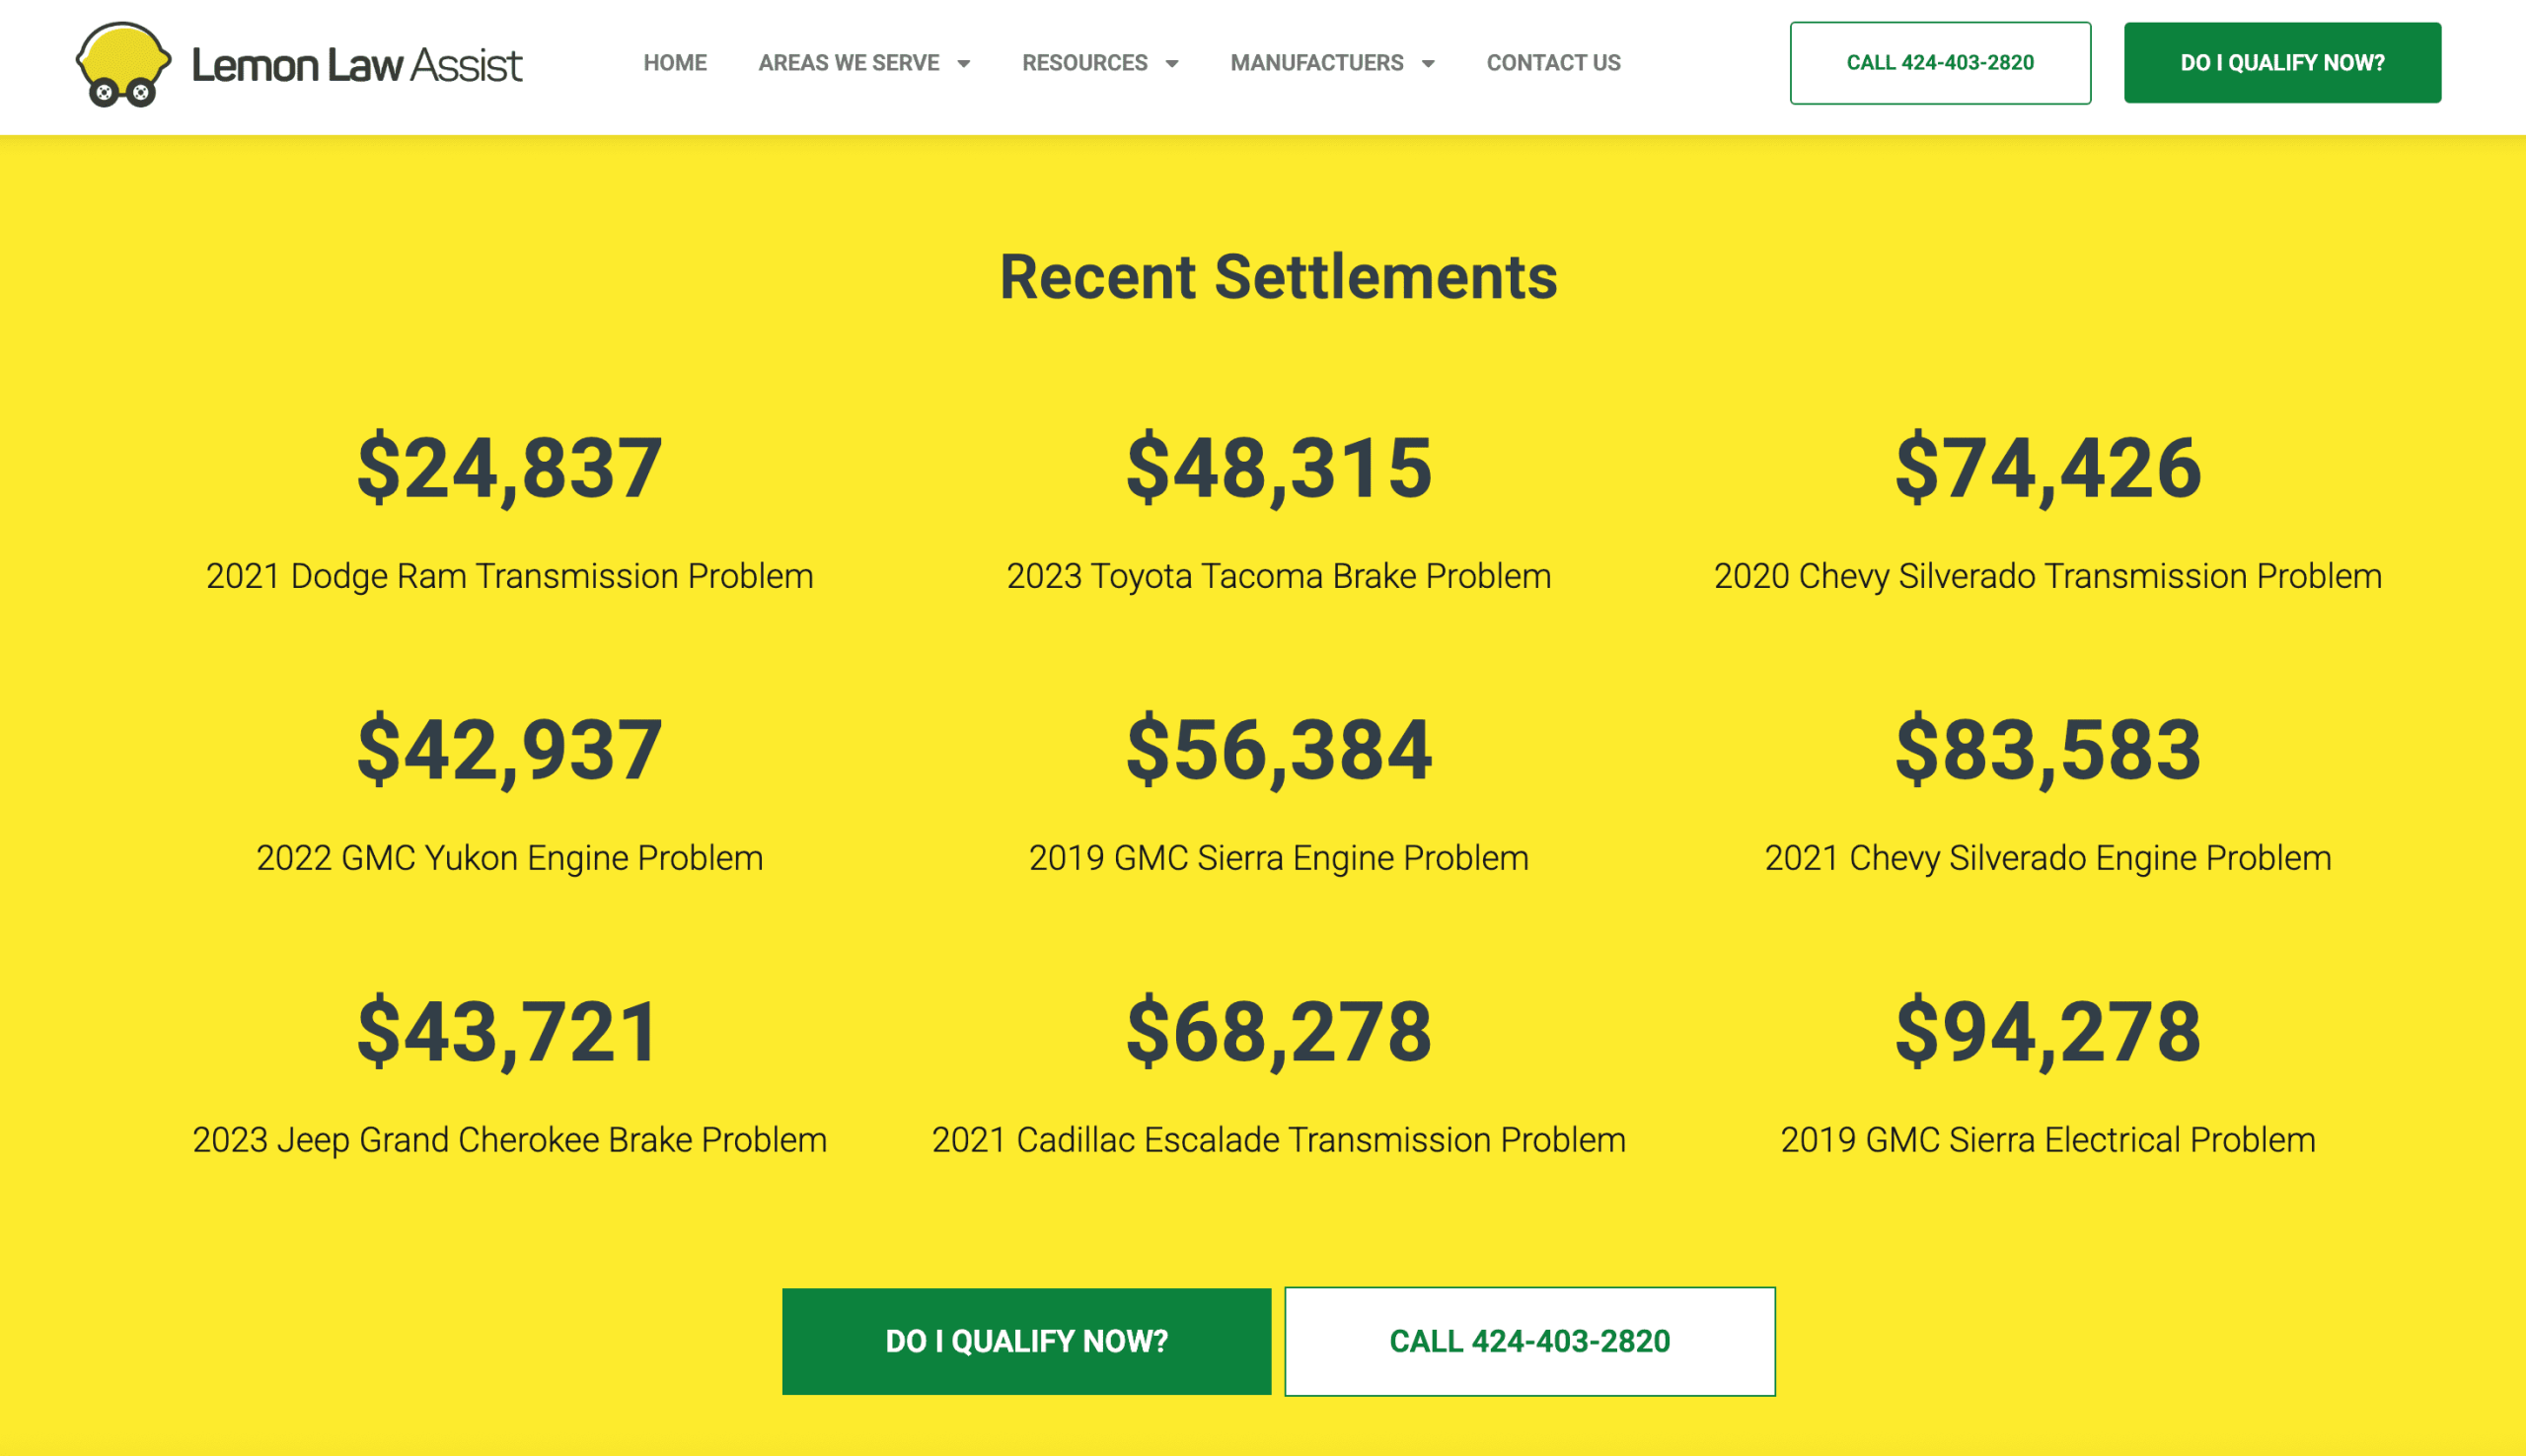Click 2023 Toyota Tacoma Brake Problem text
This screenshot has width=2526, height=1456.
click(1279, 576)
